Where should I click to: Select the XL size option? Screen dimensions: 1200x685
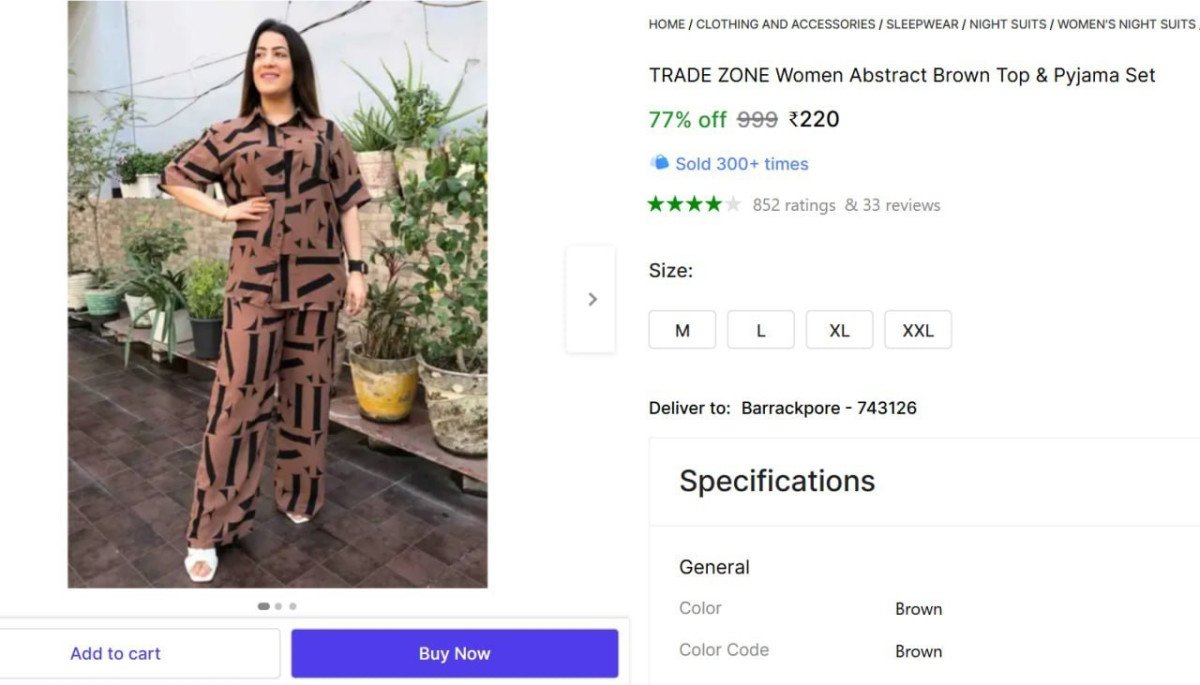tap(839, 329)
